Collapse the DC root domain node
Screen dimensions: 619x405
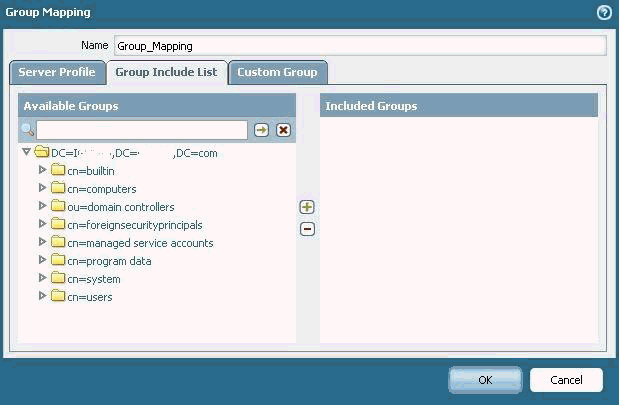click(26, 153)
